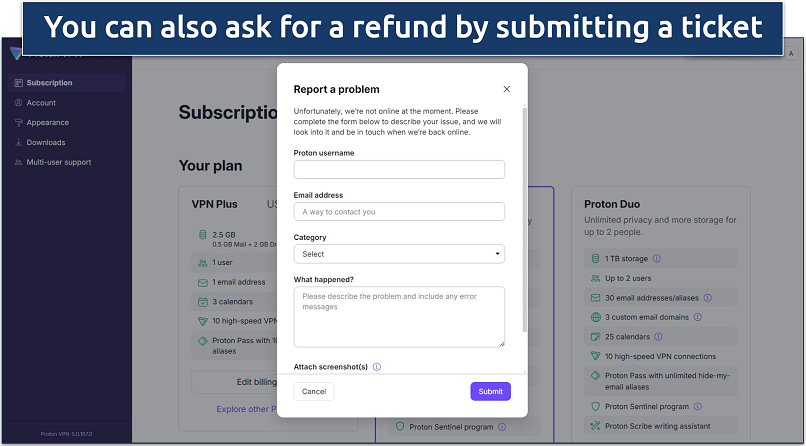Click the Email address input field
This screenshot has width=806, height=446.
click(x=399, y=212)
